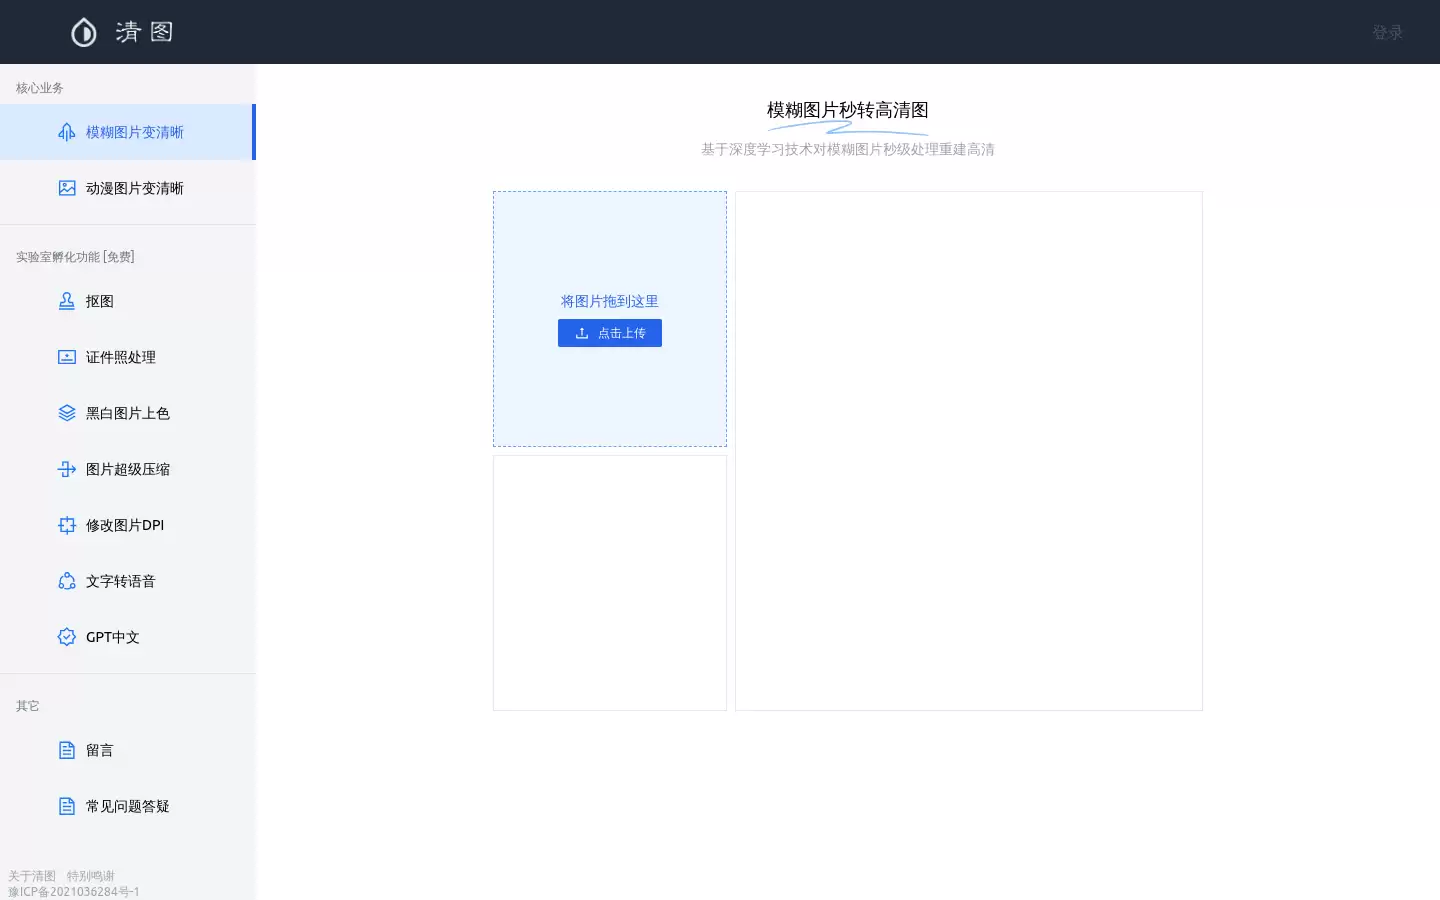Click the 常见问题答疑 document icon
1440x900 pixels.
(67, 806)
